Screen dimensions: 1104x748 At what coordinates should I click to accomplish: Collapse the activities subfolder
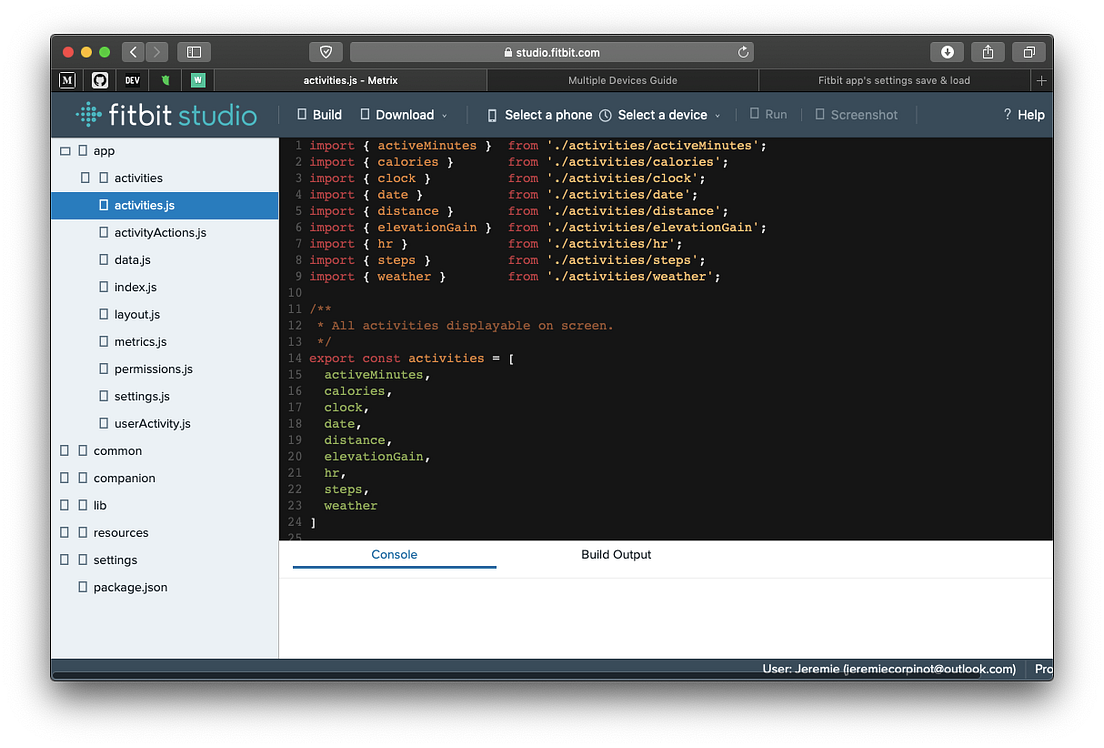[x=86, y=178]
